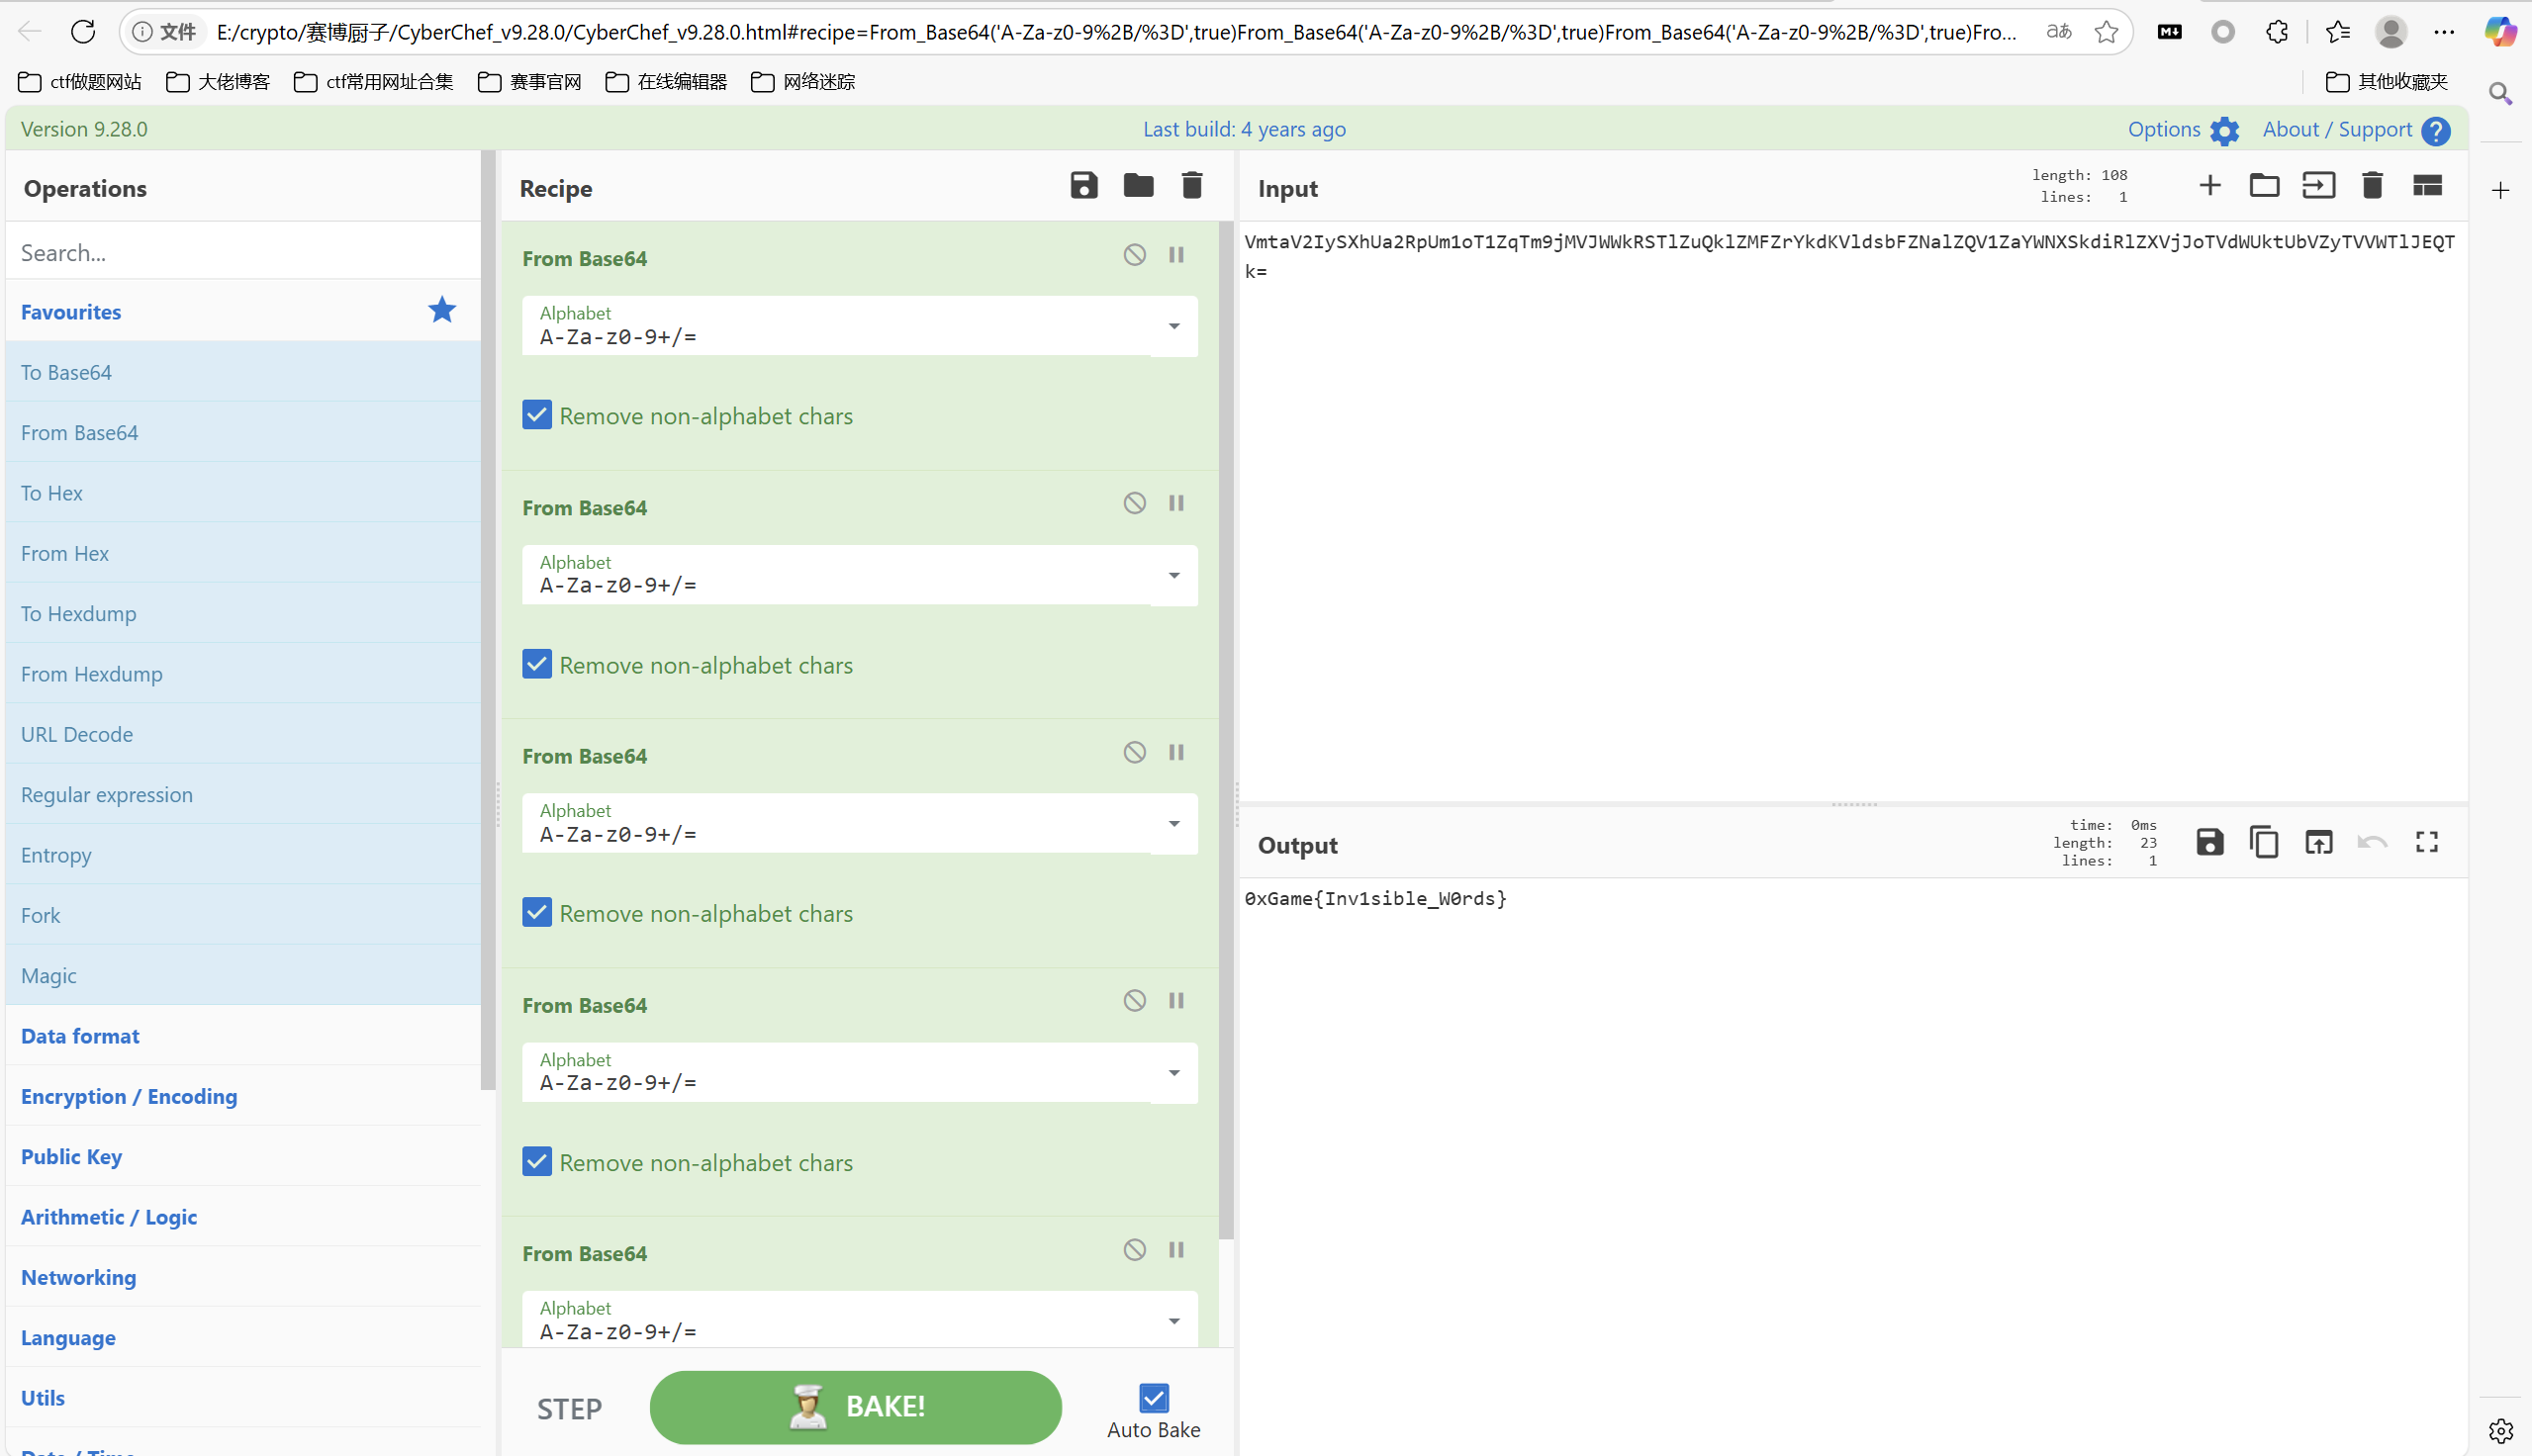Expand the Public Key category
This screenshot has width=2532, height=1456.
tap(242, 1156)
